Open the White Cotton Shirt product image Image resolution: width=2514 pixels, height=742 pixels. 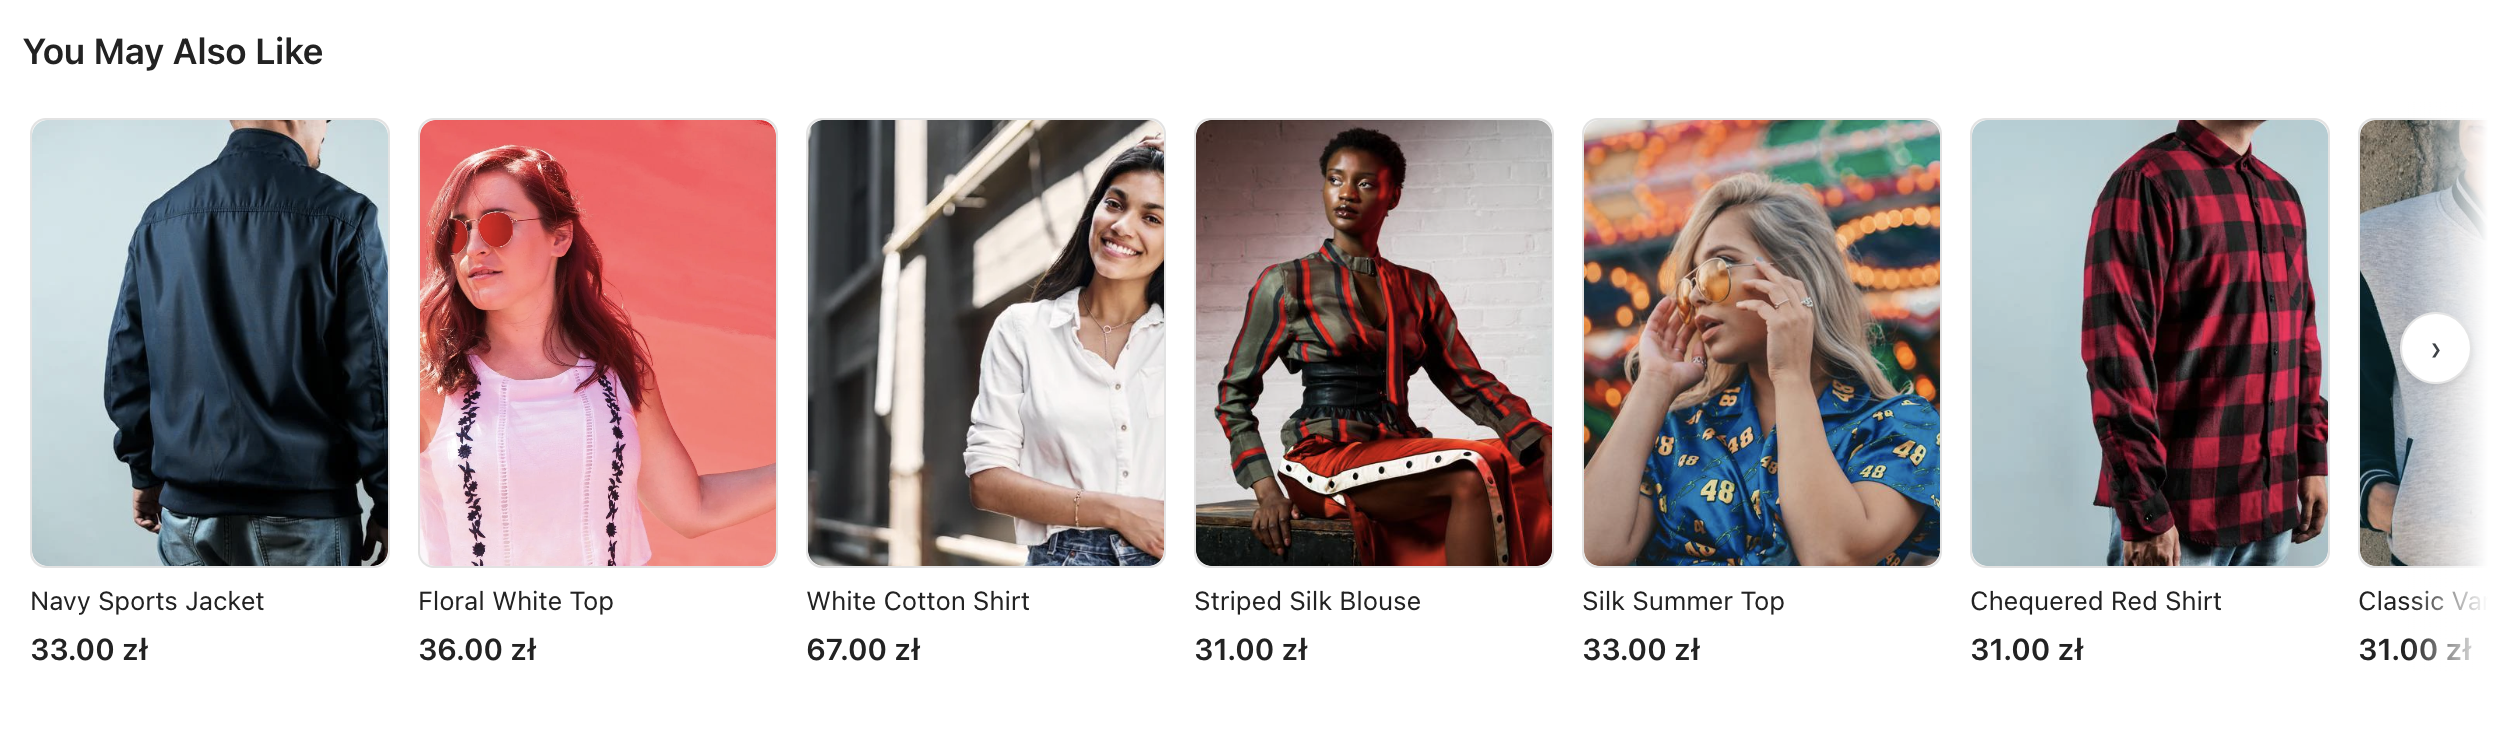coord(986,343)
